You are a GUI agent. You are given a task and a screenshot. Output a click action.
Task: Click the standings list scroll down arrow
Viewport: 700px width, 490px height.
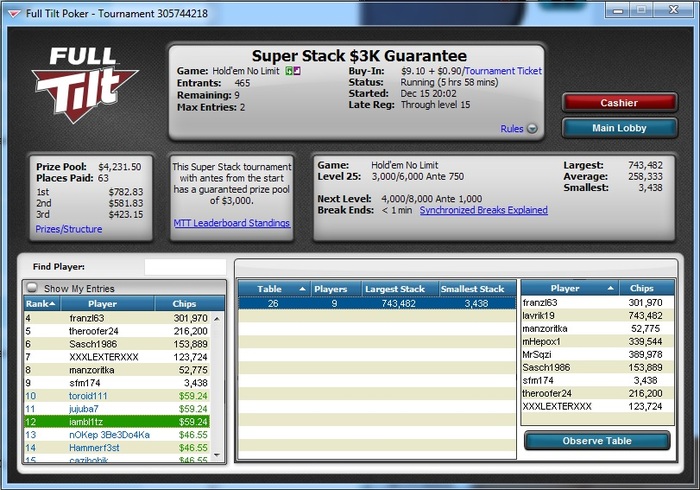pyautogui.click(x=217, y=455)
